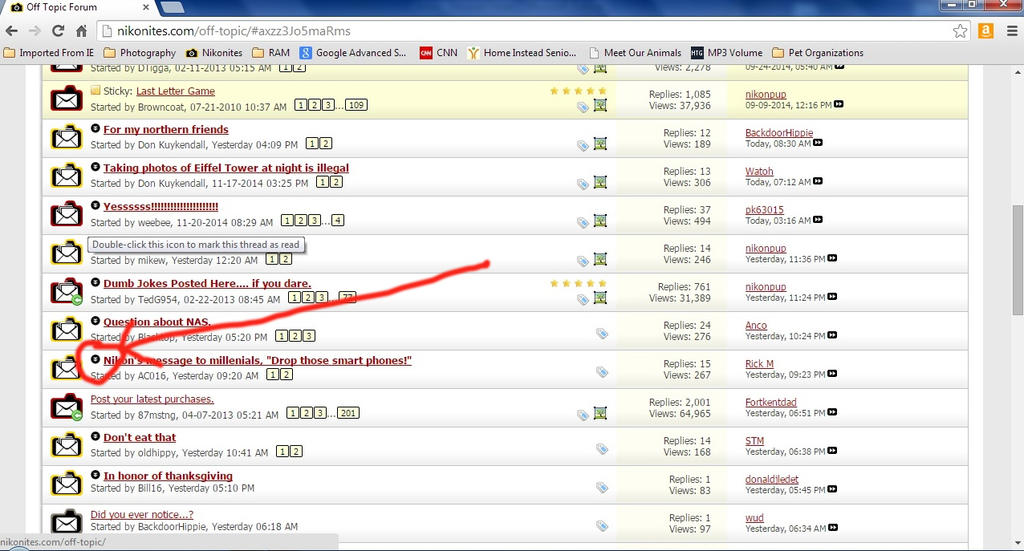The height and width of the screenshot is (551, 1024).
Task: Click go-to-last-post arrow next to Watoh
Action: click(x=818, y=182)
